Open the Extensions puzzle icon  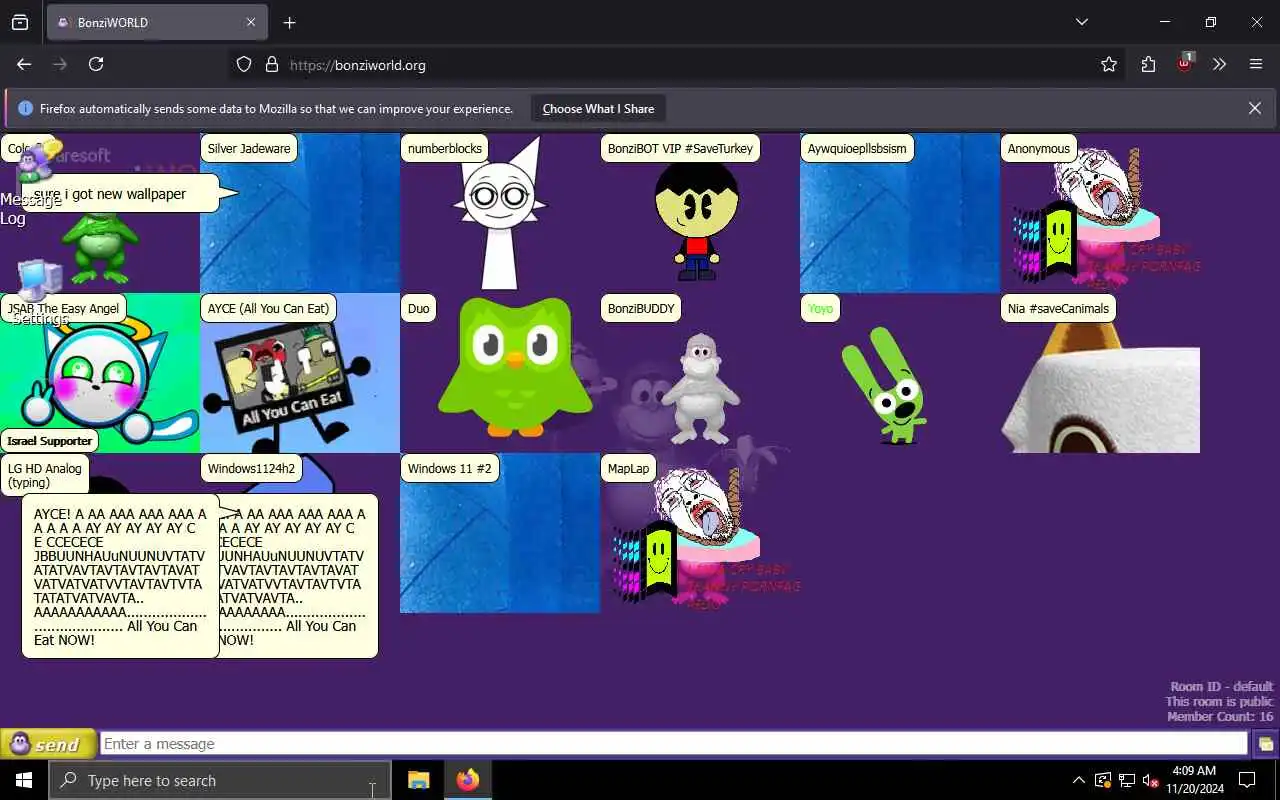pyautogui.click(x=1148, y=64)
